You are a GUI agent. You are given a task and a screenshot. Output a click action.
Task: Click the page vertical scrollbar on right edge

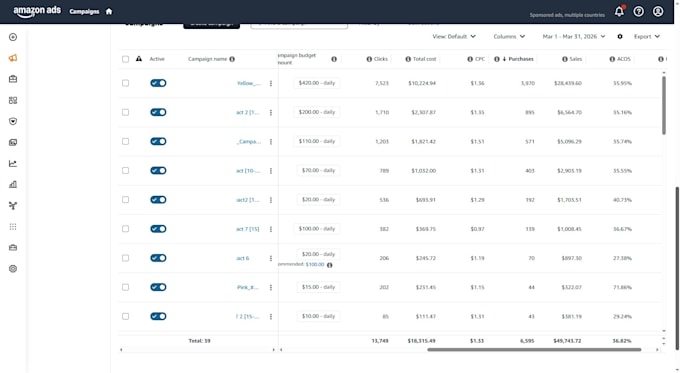tap(677, 268)
